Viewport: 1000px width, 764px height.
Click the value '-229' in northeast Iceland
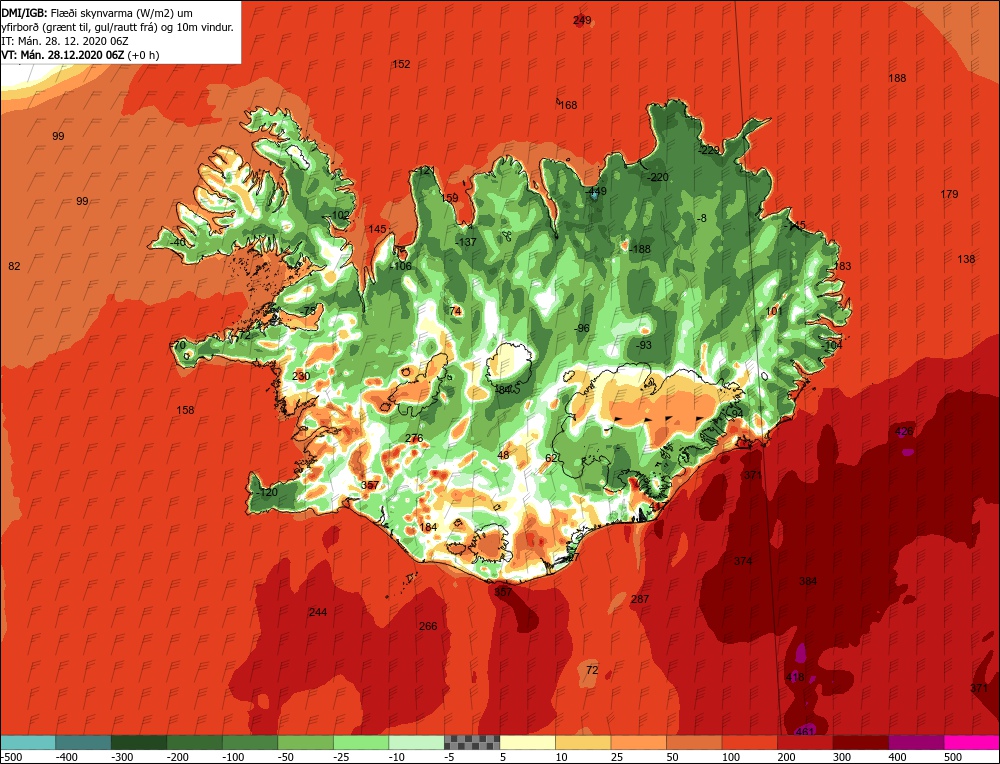coord(708,151)
